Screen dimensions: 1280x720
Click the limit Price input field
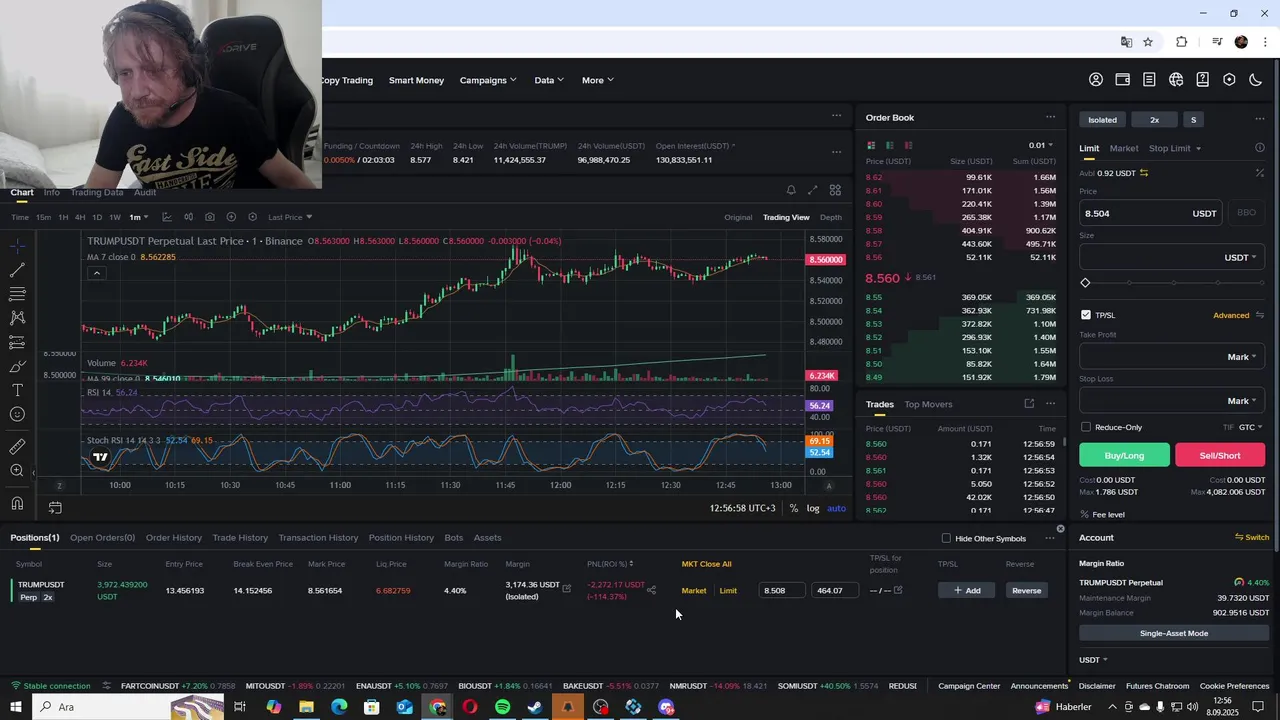(1150, 213)
